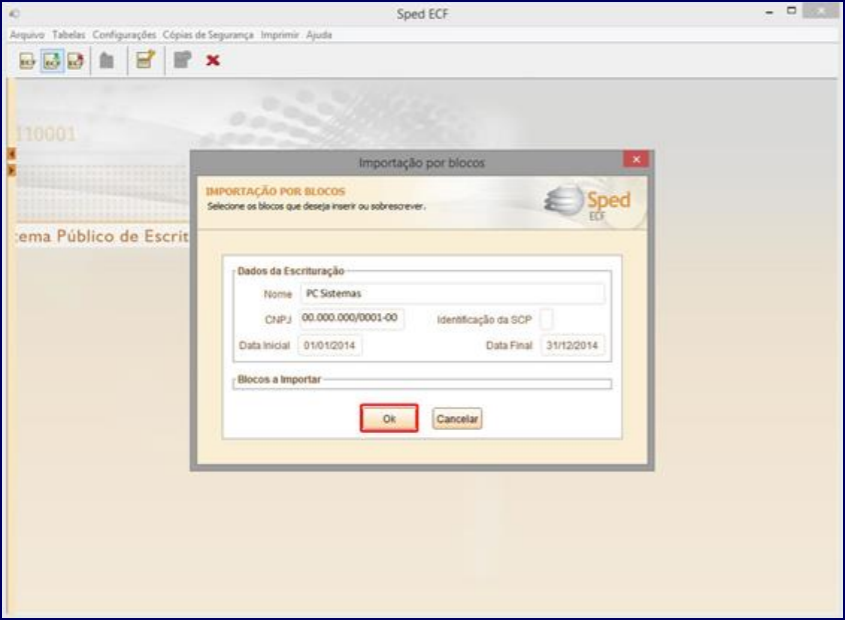Open the Configurações menu
Viewport: 845px width, 620px height.
pyautogui.click(x=124, y=35)
